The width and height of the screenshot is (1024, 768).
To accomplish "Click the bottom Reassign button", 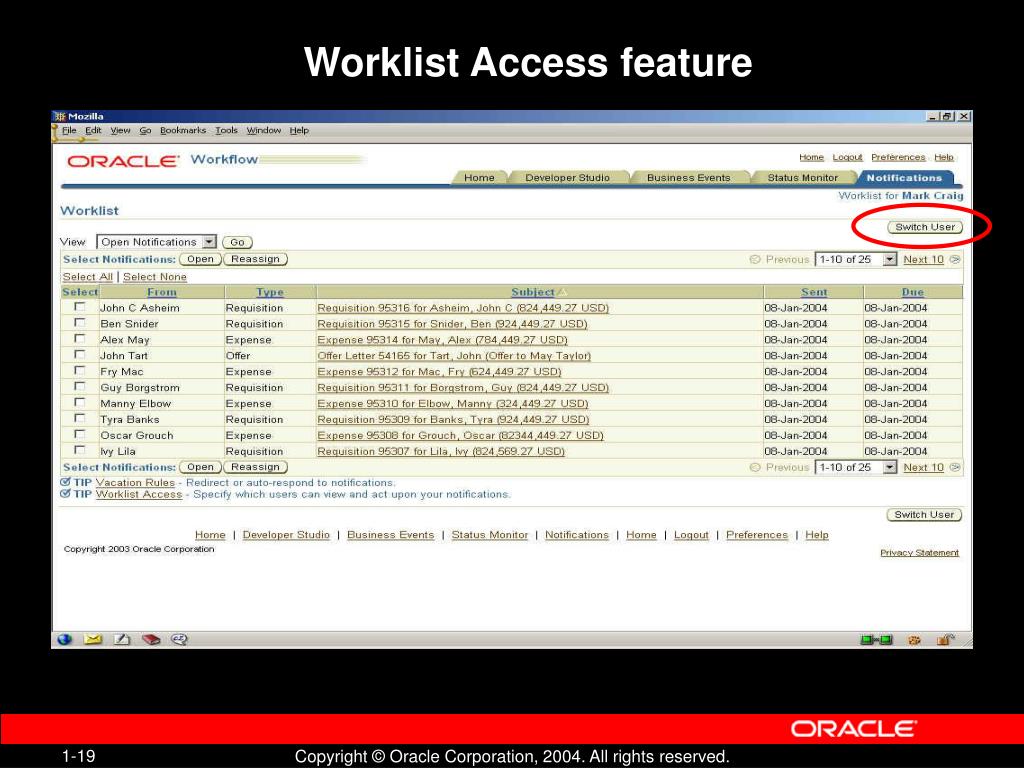I will coord(255,468).
